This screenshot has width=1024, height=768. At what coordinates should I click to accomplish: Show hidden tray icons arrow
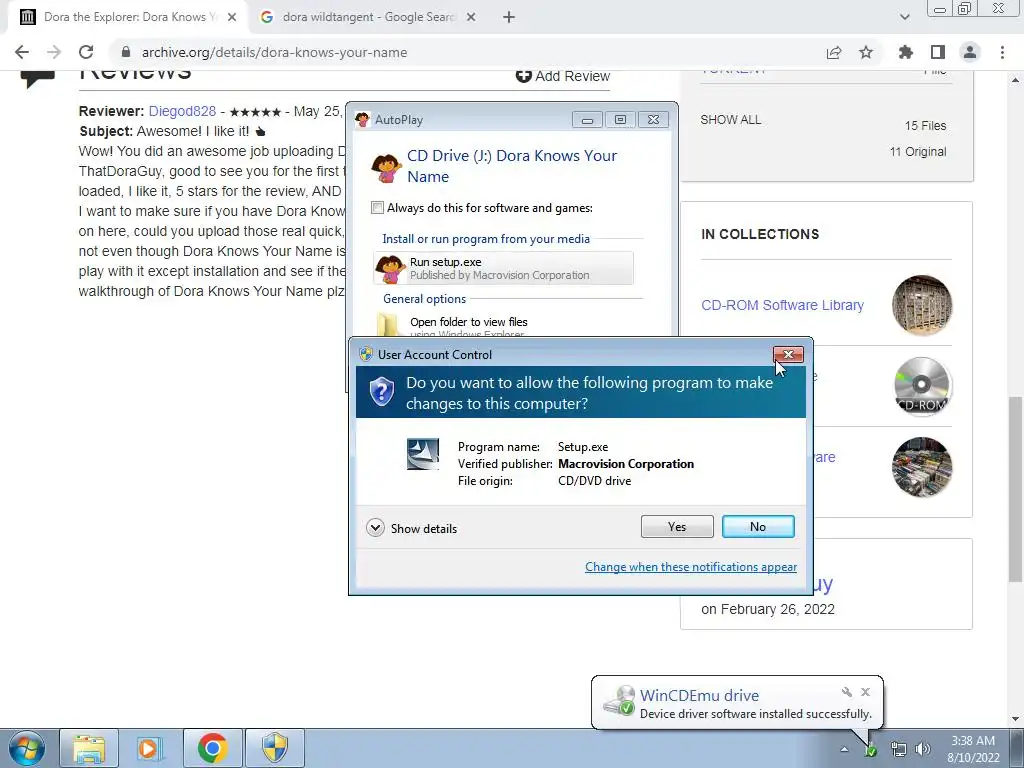pos(844,750)
